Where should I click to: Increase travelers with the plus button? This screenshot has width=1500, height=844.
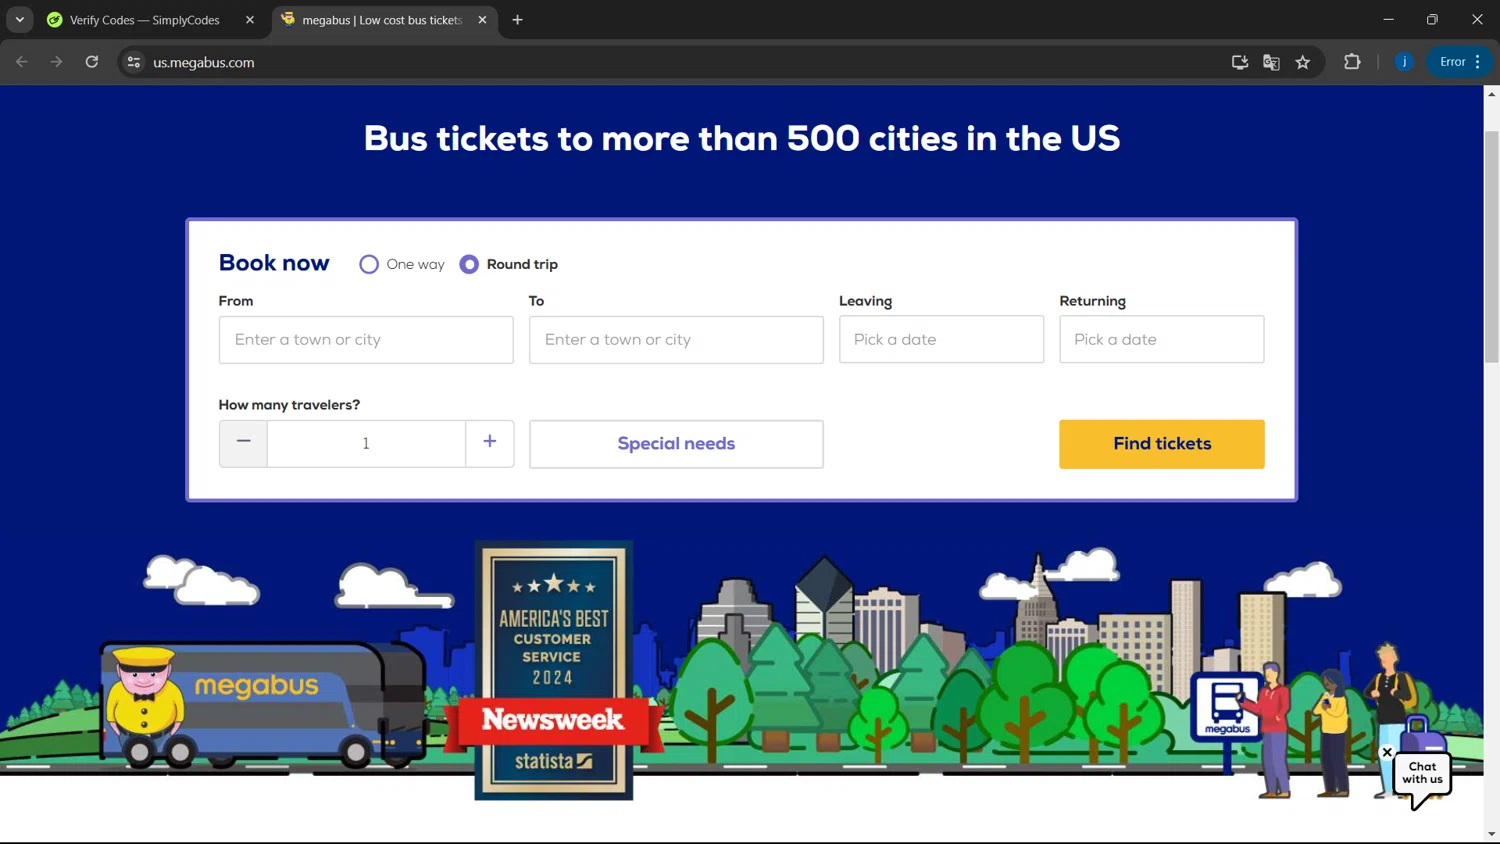(x=490, y=443)
